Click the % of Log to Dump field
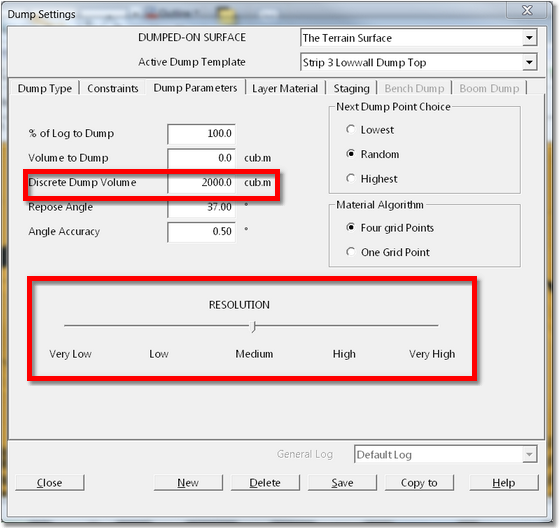The height and width of the screenshot is (530, 560). click(201, 134)
